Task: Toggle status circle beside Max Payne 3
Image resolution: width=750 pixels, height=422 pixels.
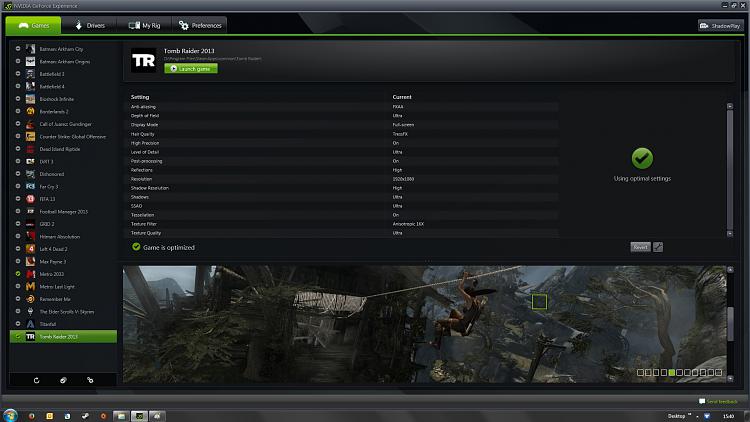Action: click(x=18, y=261)
